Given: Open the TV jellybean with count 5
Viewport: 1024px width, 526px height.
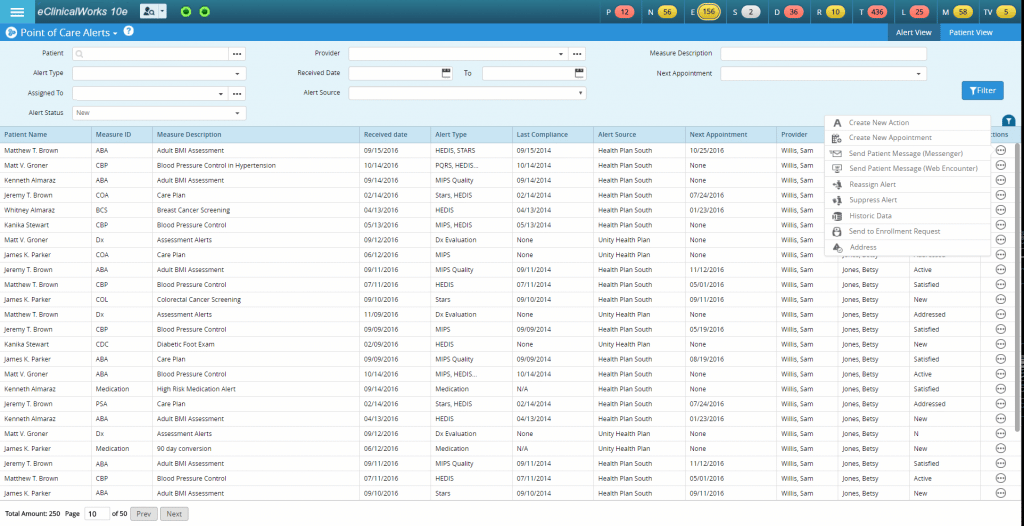Looking at the screenshot, I should [x=1006, y=12].
